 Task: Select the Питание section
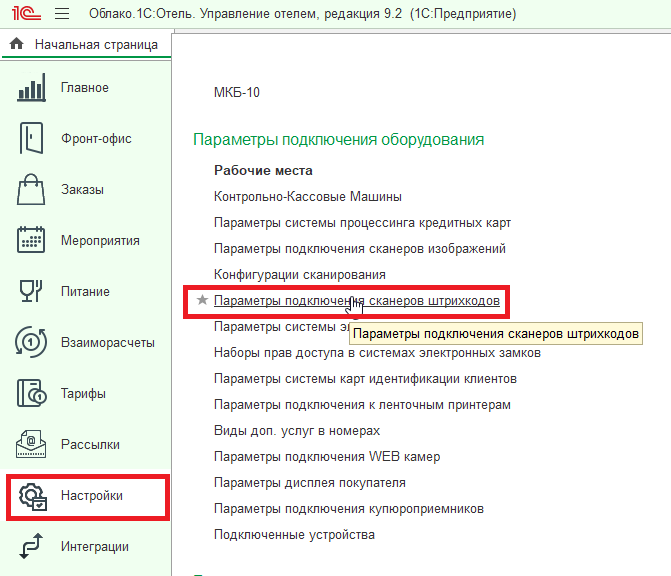86,291
